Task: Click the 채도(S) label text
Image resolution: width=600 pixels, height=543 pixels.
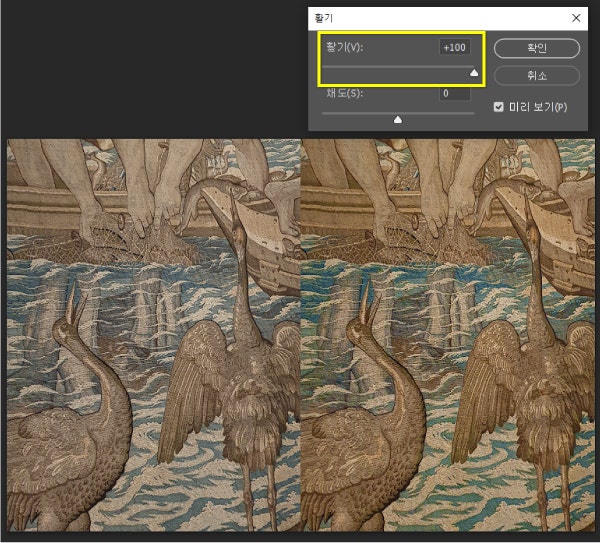Action: (x=344, y=94)
